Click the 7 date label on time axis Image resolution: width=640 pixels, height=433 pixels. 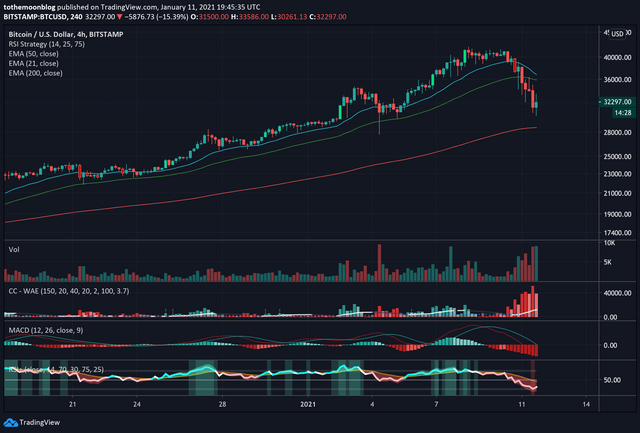[x=436, y=404]
